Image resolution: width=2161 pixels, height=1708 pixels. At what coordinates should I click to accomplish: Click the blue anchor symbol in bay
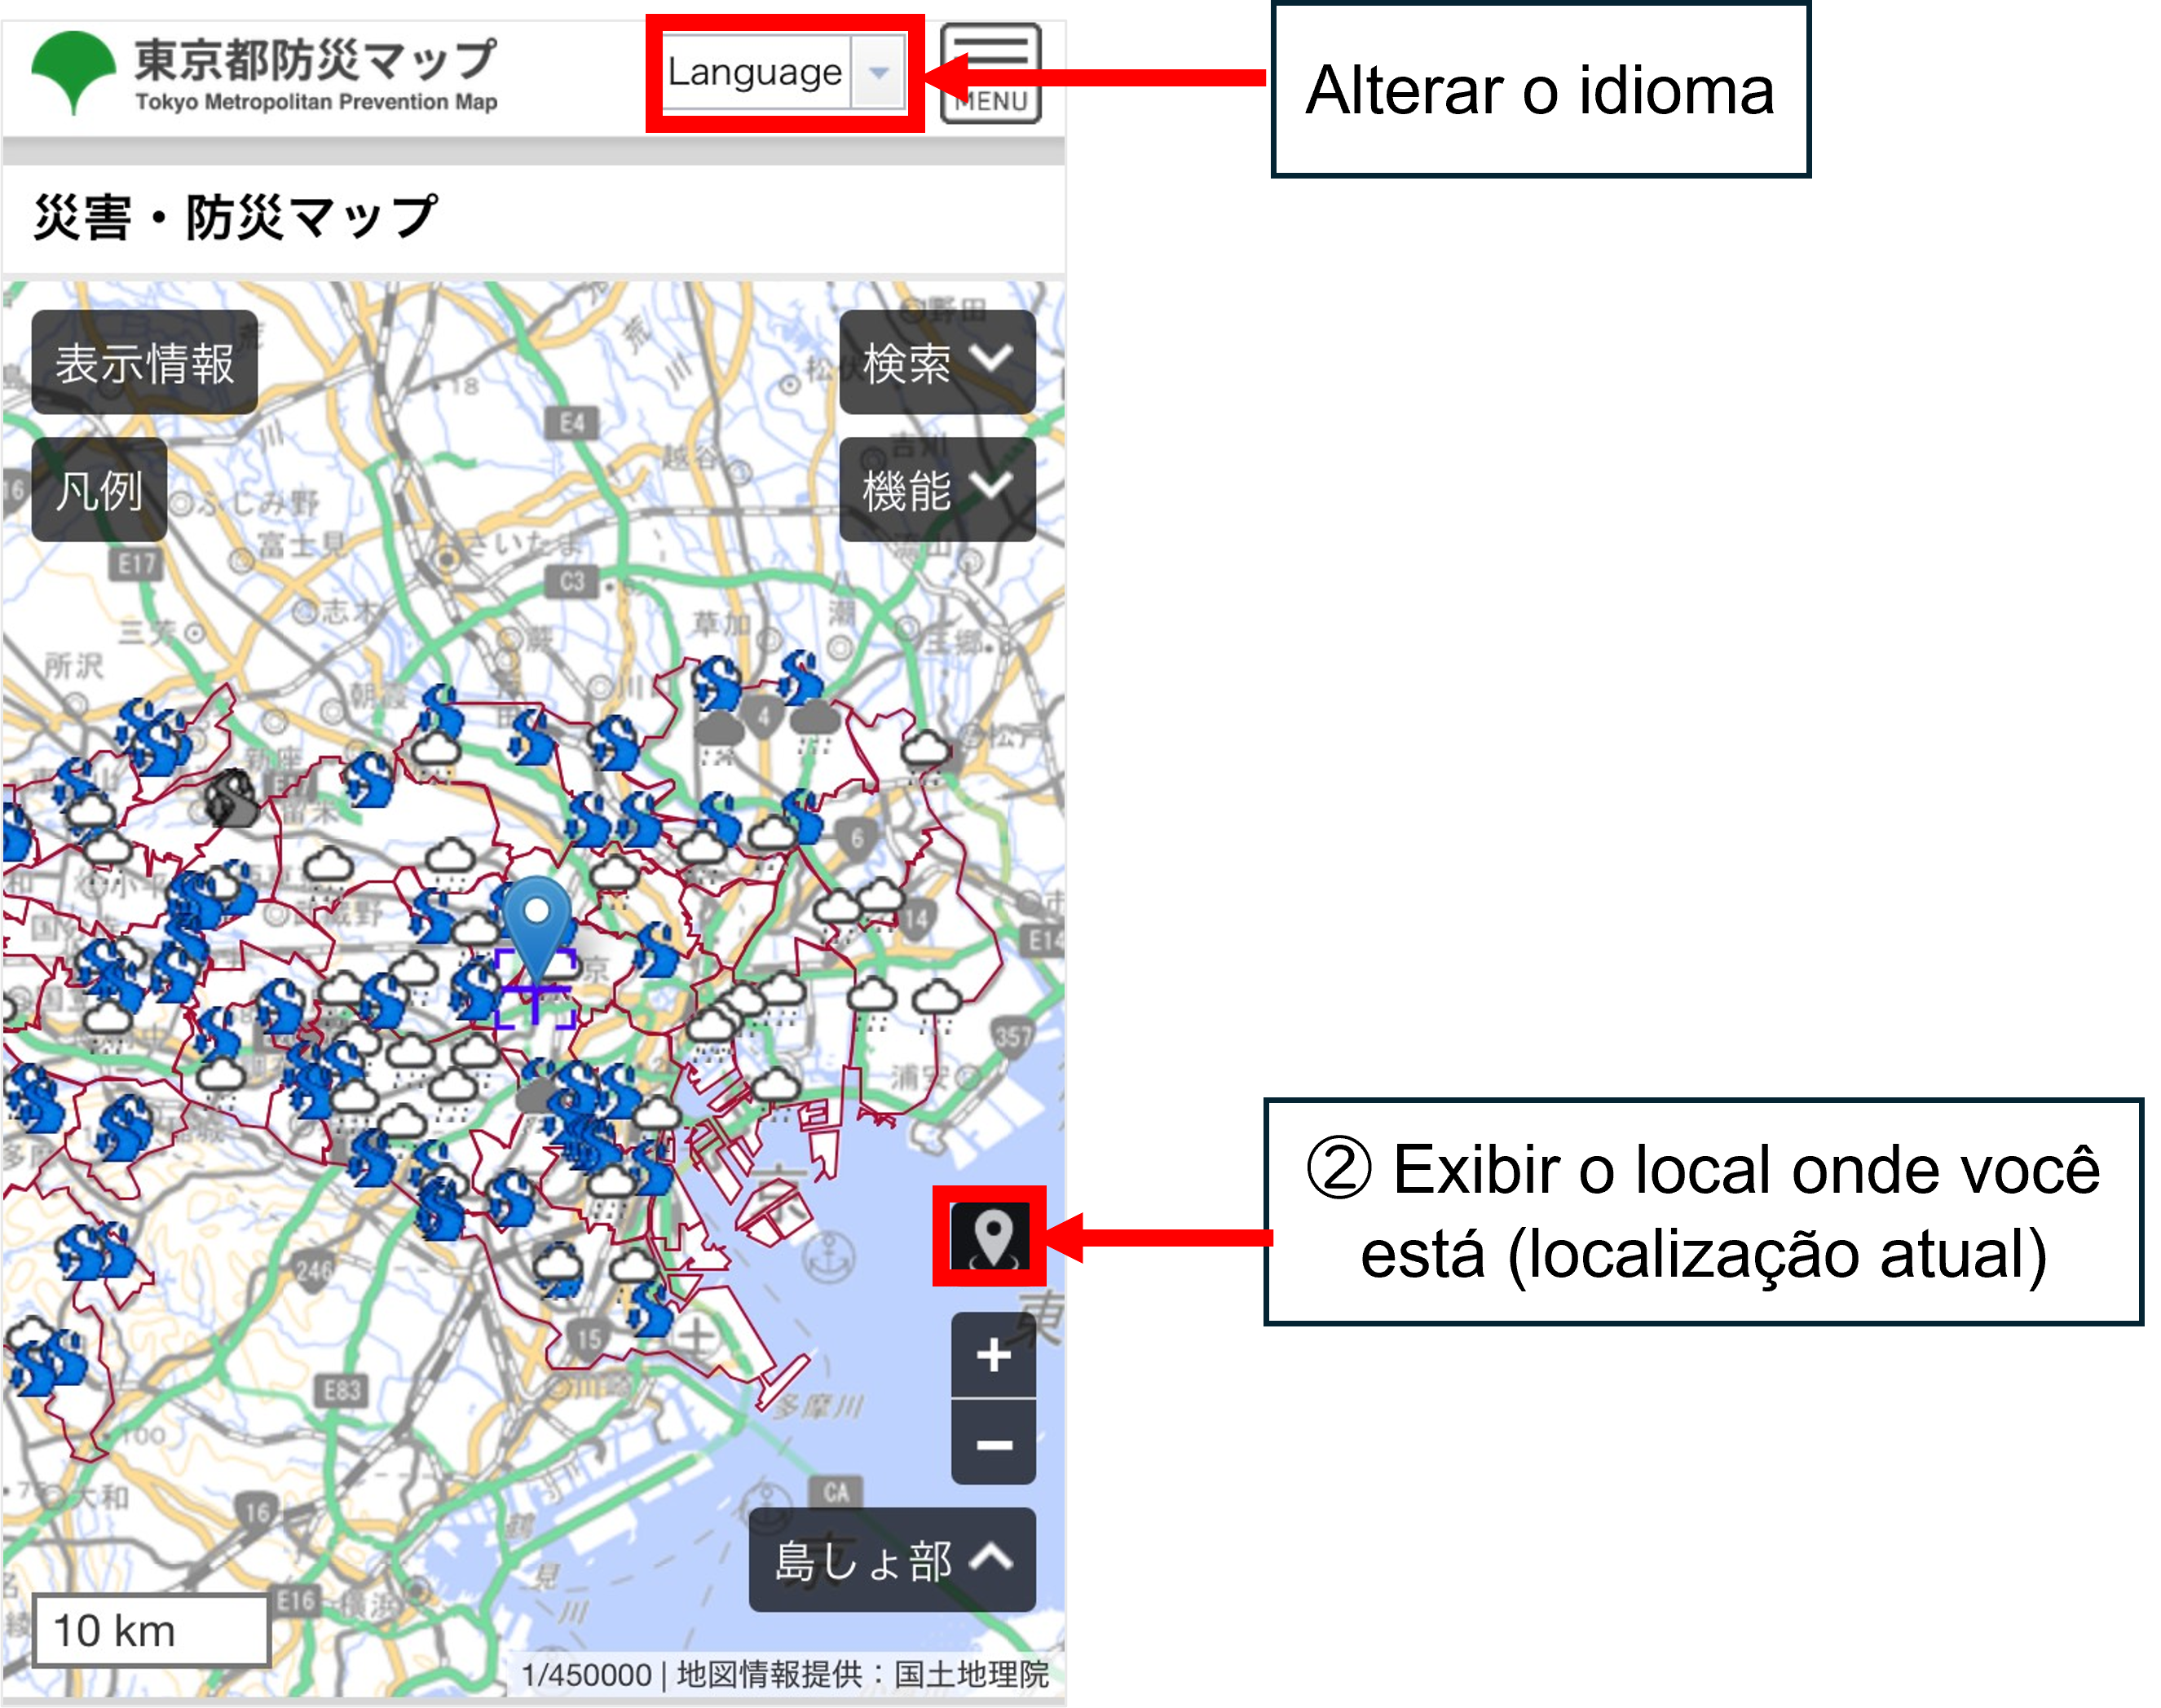point(829,1256)
